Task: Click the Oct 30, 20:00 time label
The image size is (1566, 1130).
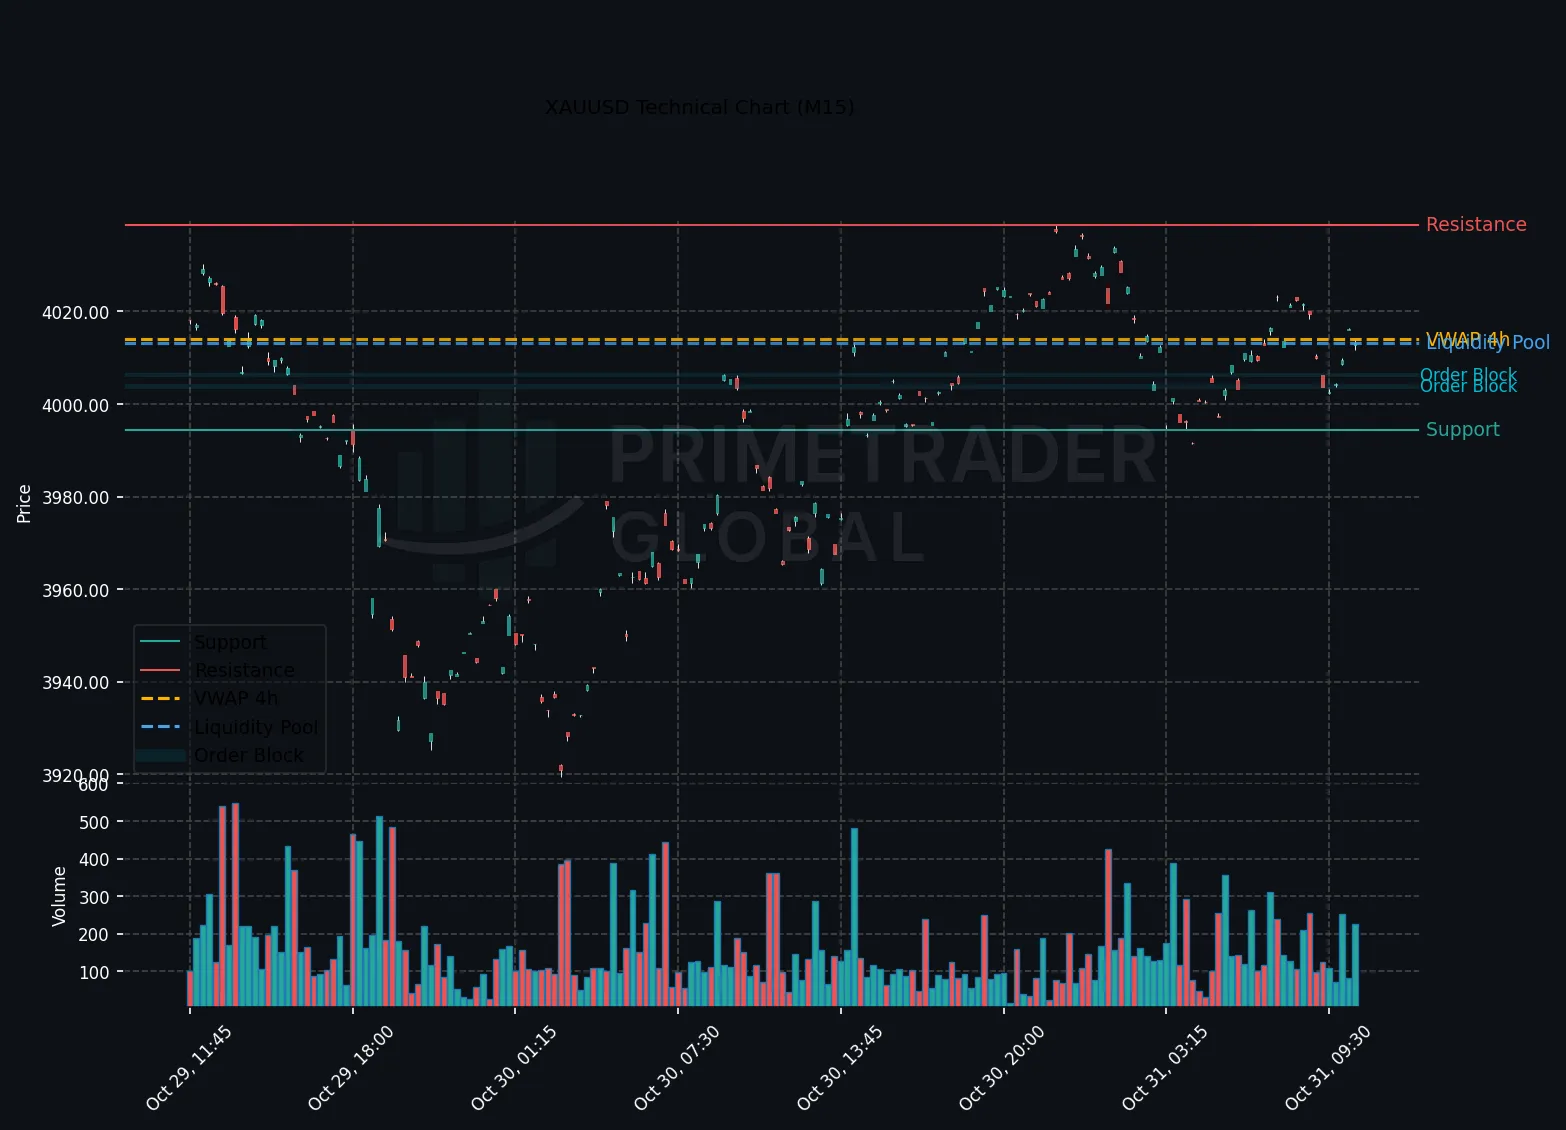Action: tap(1002, 1068)
